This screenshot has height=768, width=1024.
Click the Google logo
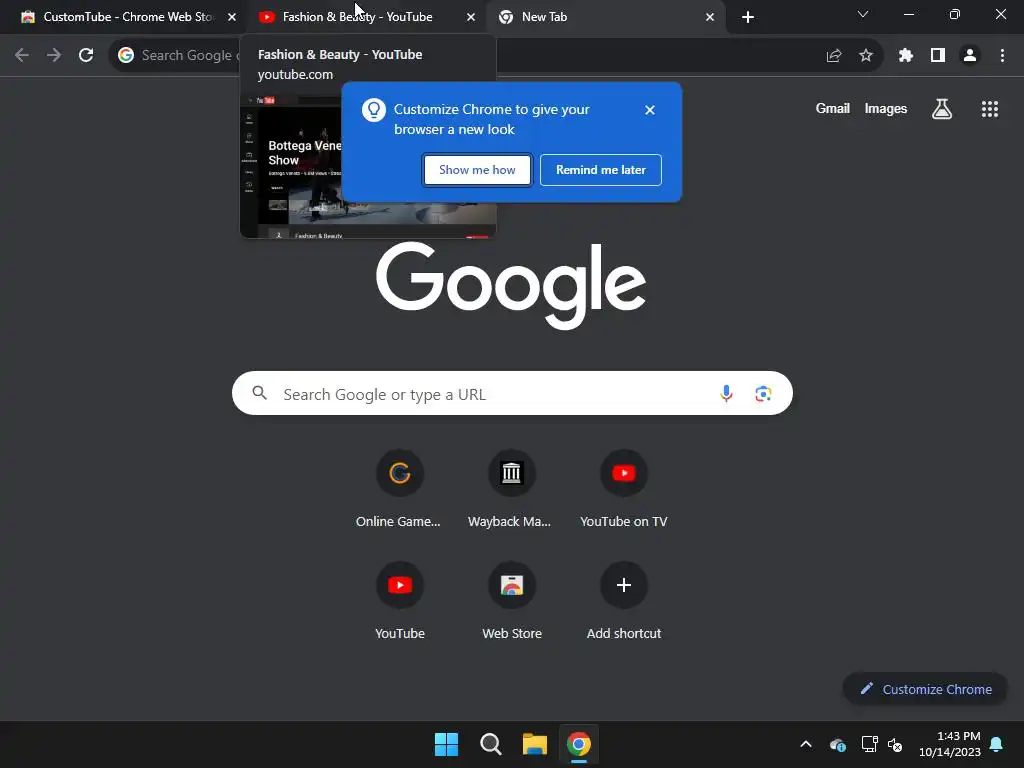click(x=511, y=286)
